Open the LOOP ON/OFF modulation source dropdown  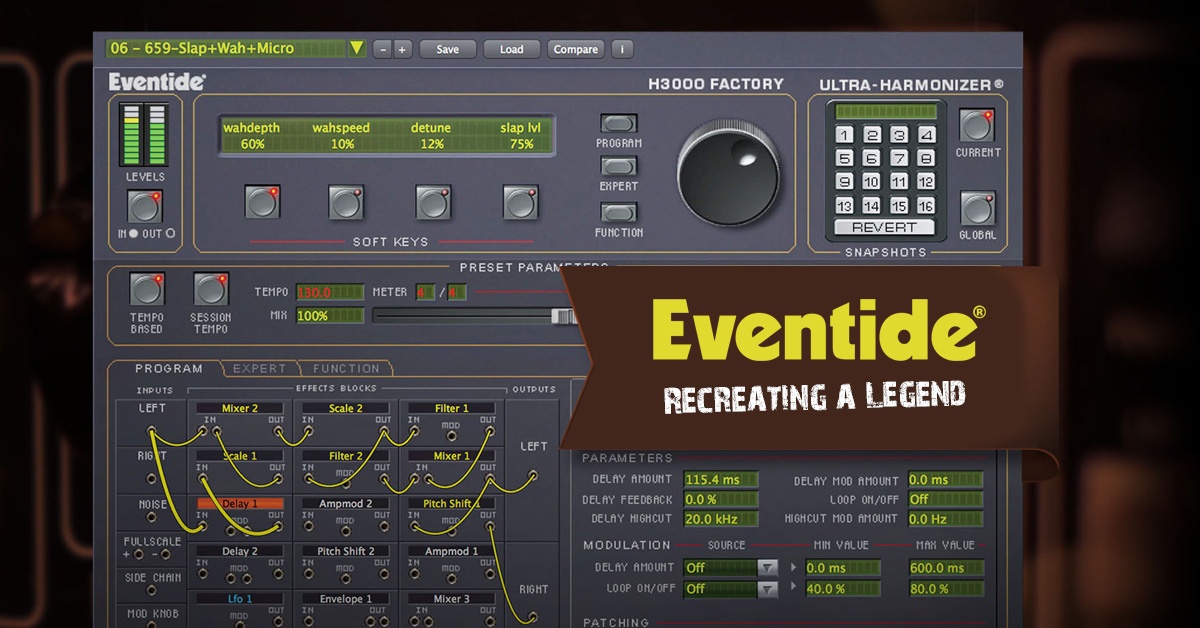[x=768, y=588]
